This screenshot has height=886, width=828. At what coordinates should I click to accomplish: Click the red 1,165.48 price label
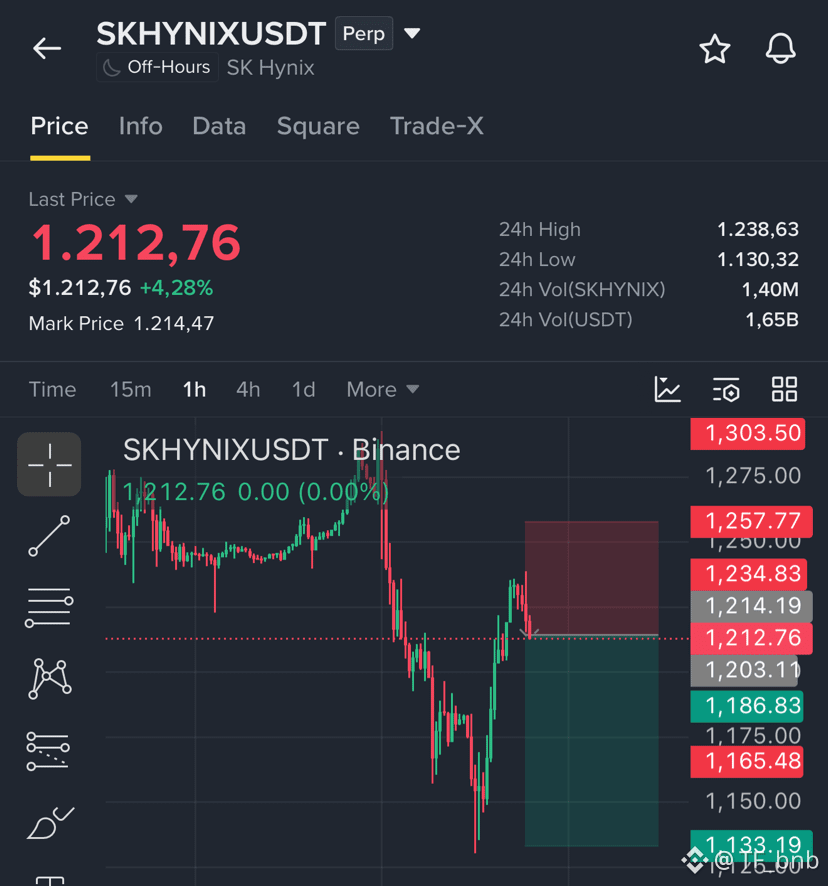pos(747,762)
